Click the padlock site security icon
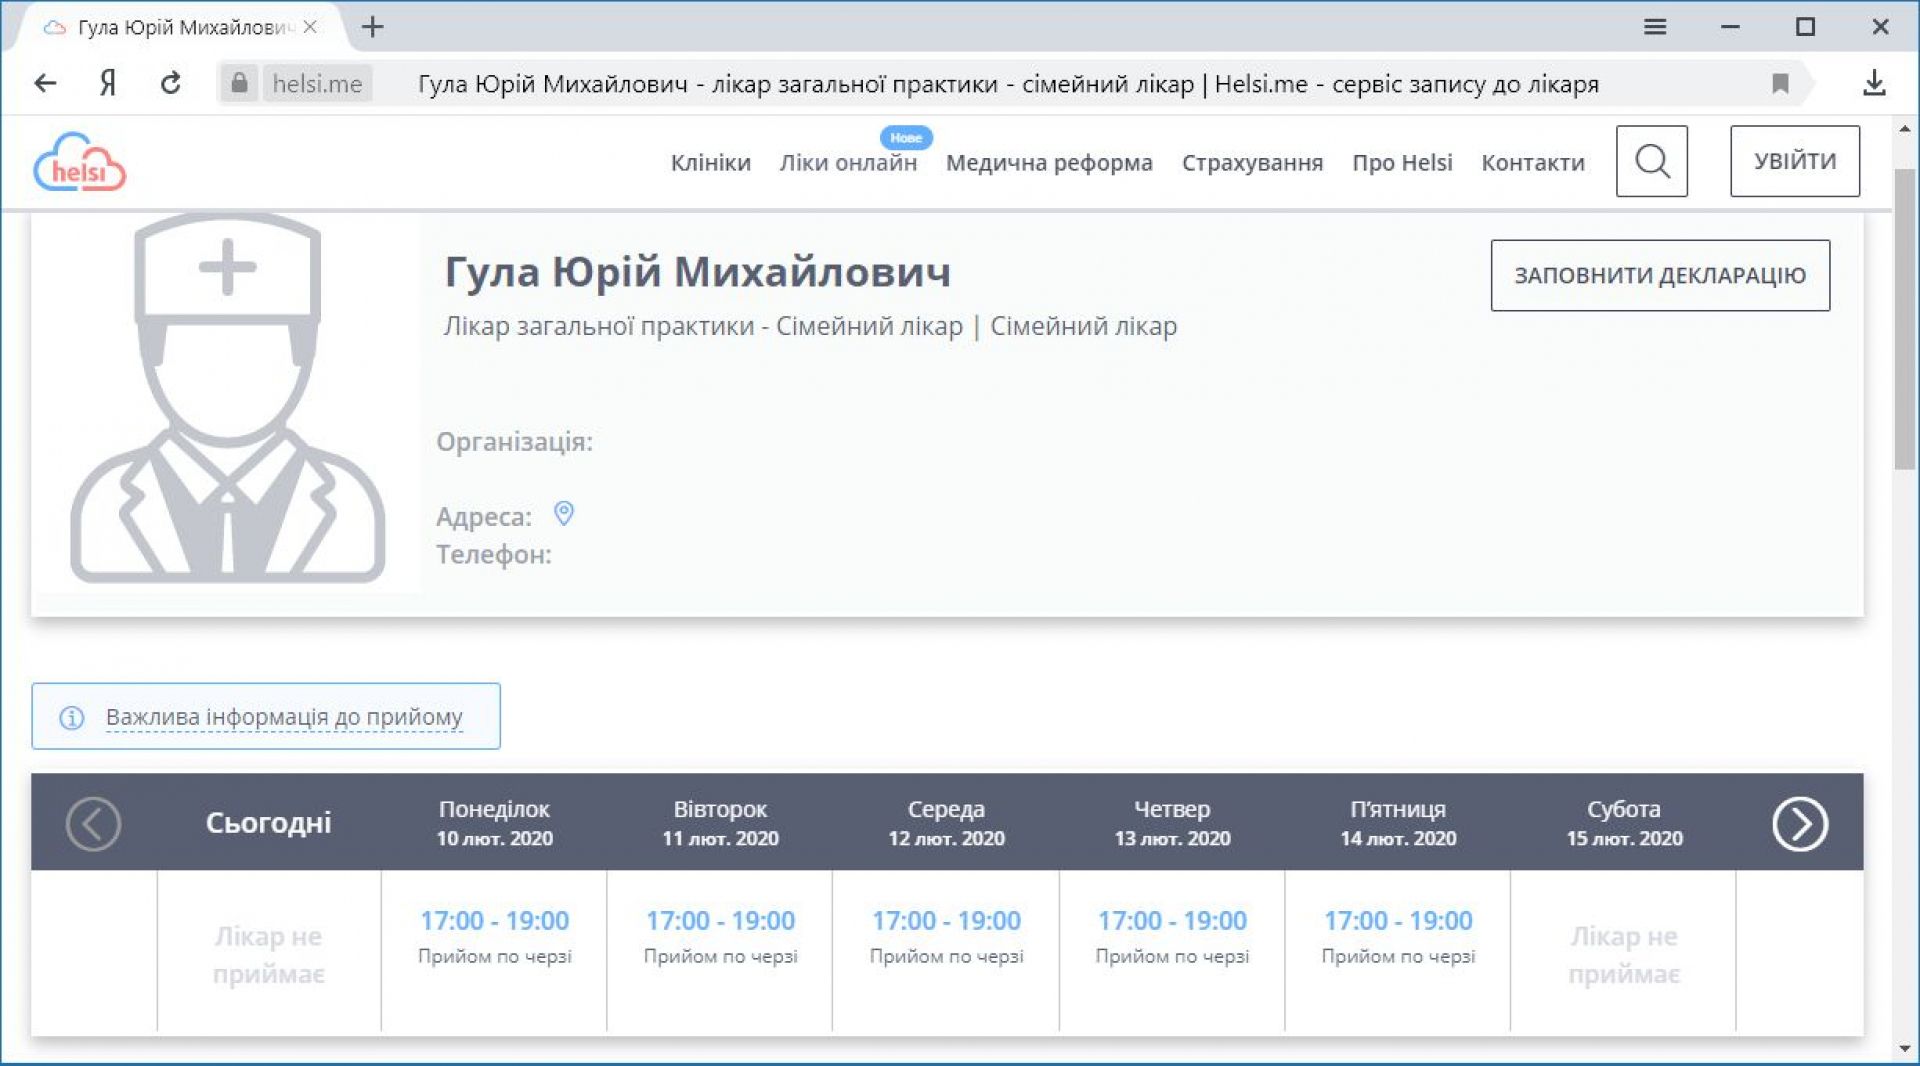The image size is (1920, 1066). click(239, 83)
